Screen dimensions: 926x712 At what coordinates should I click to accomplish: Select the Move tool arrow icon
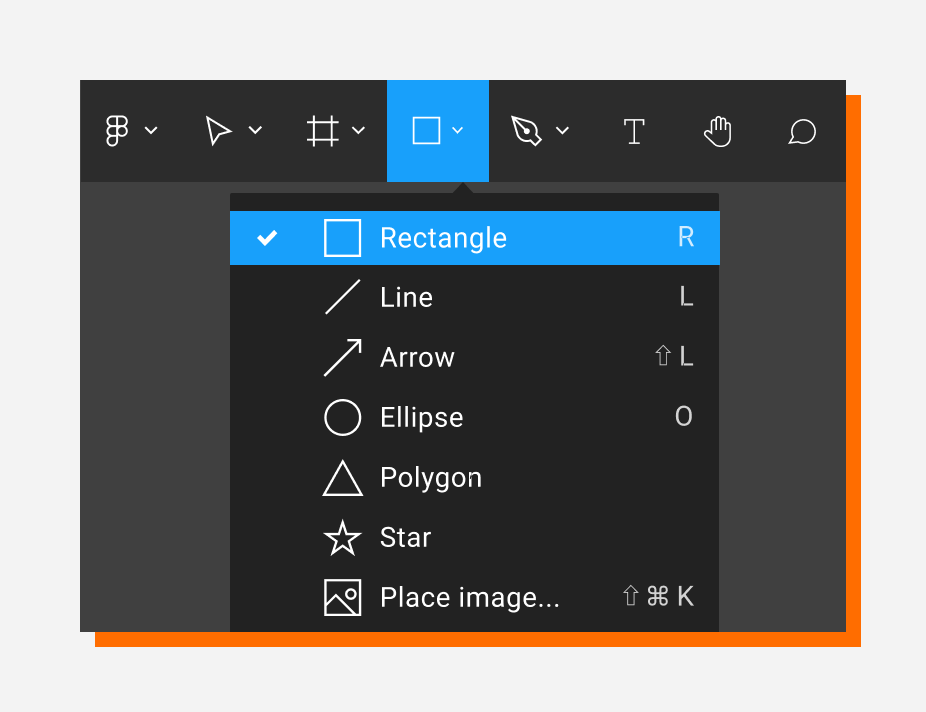point(218,131)
